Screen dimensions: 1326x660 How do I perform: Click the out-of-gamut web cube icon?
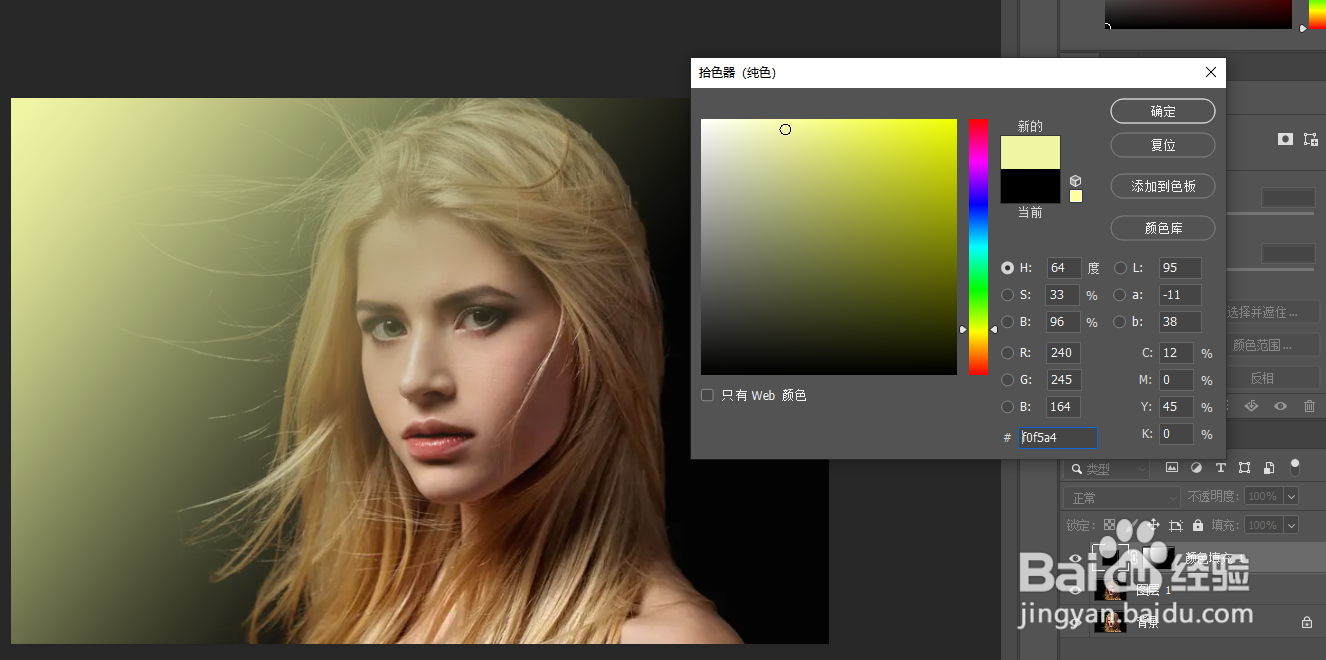[x=1076, y=181]
